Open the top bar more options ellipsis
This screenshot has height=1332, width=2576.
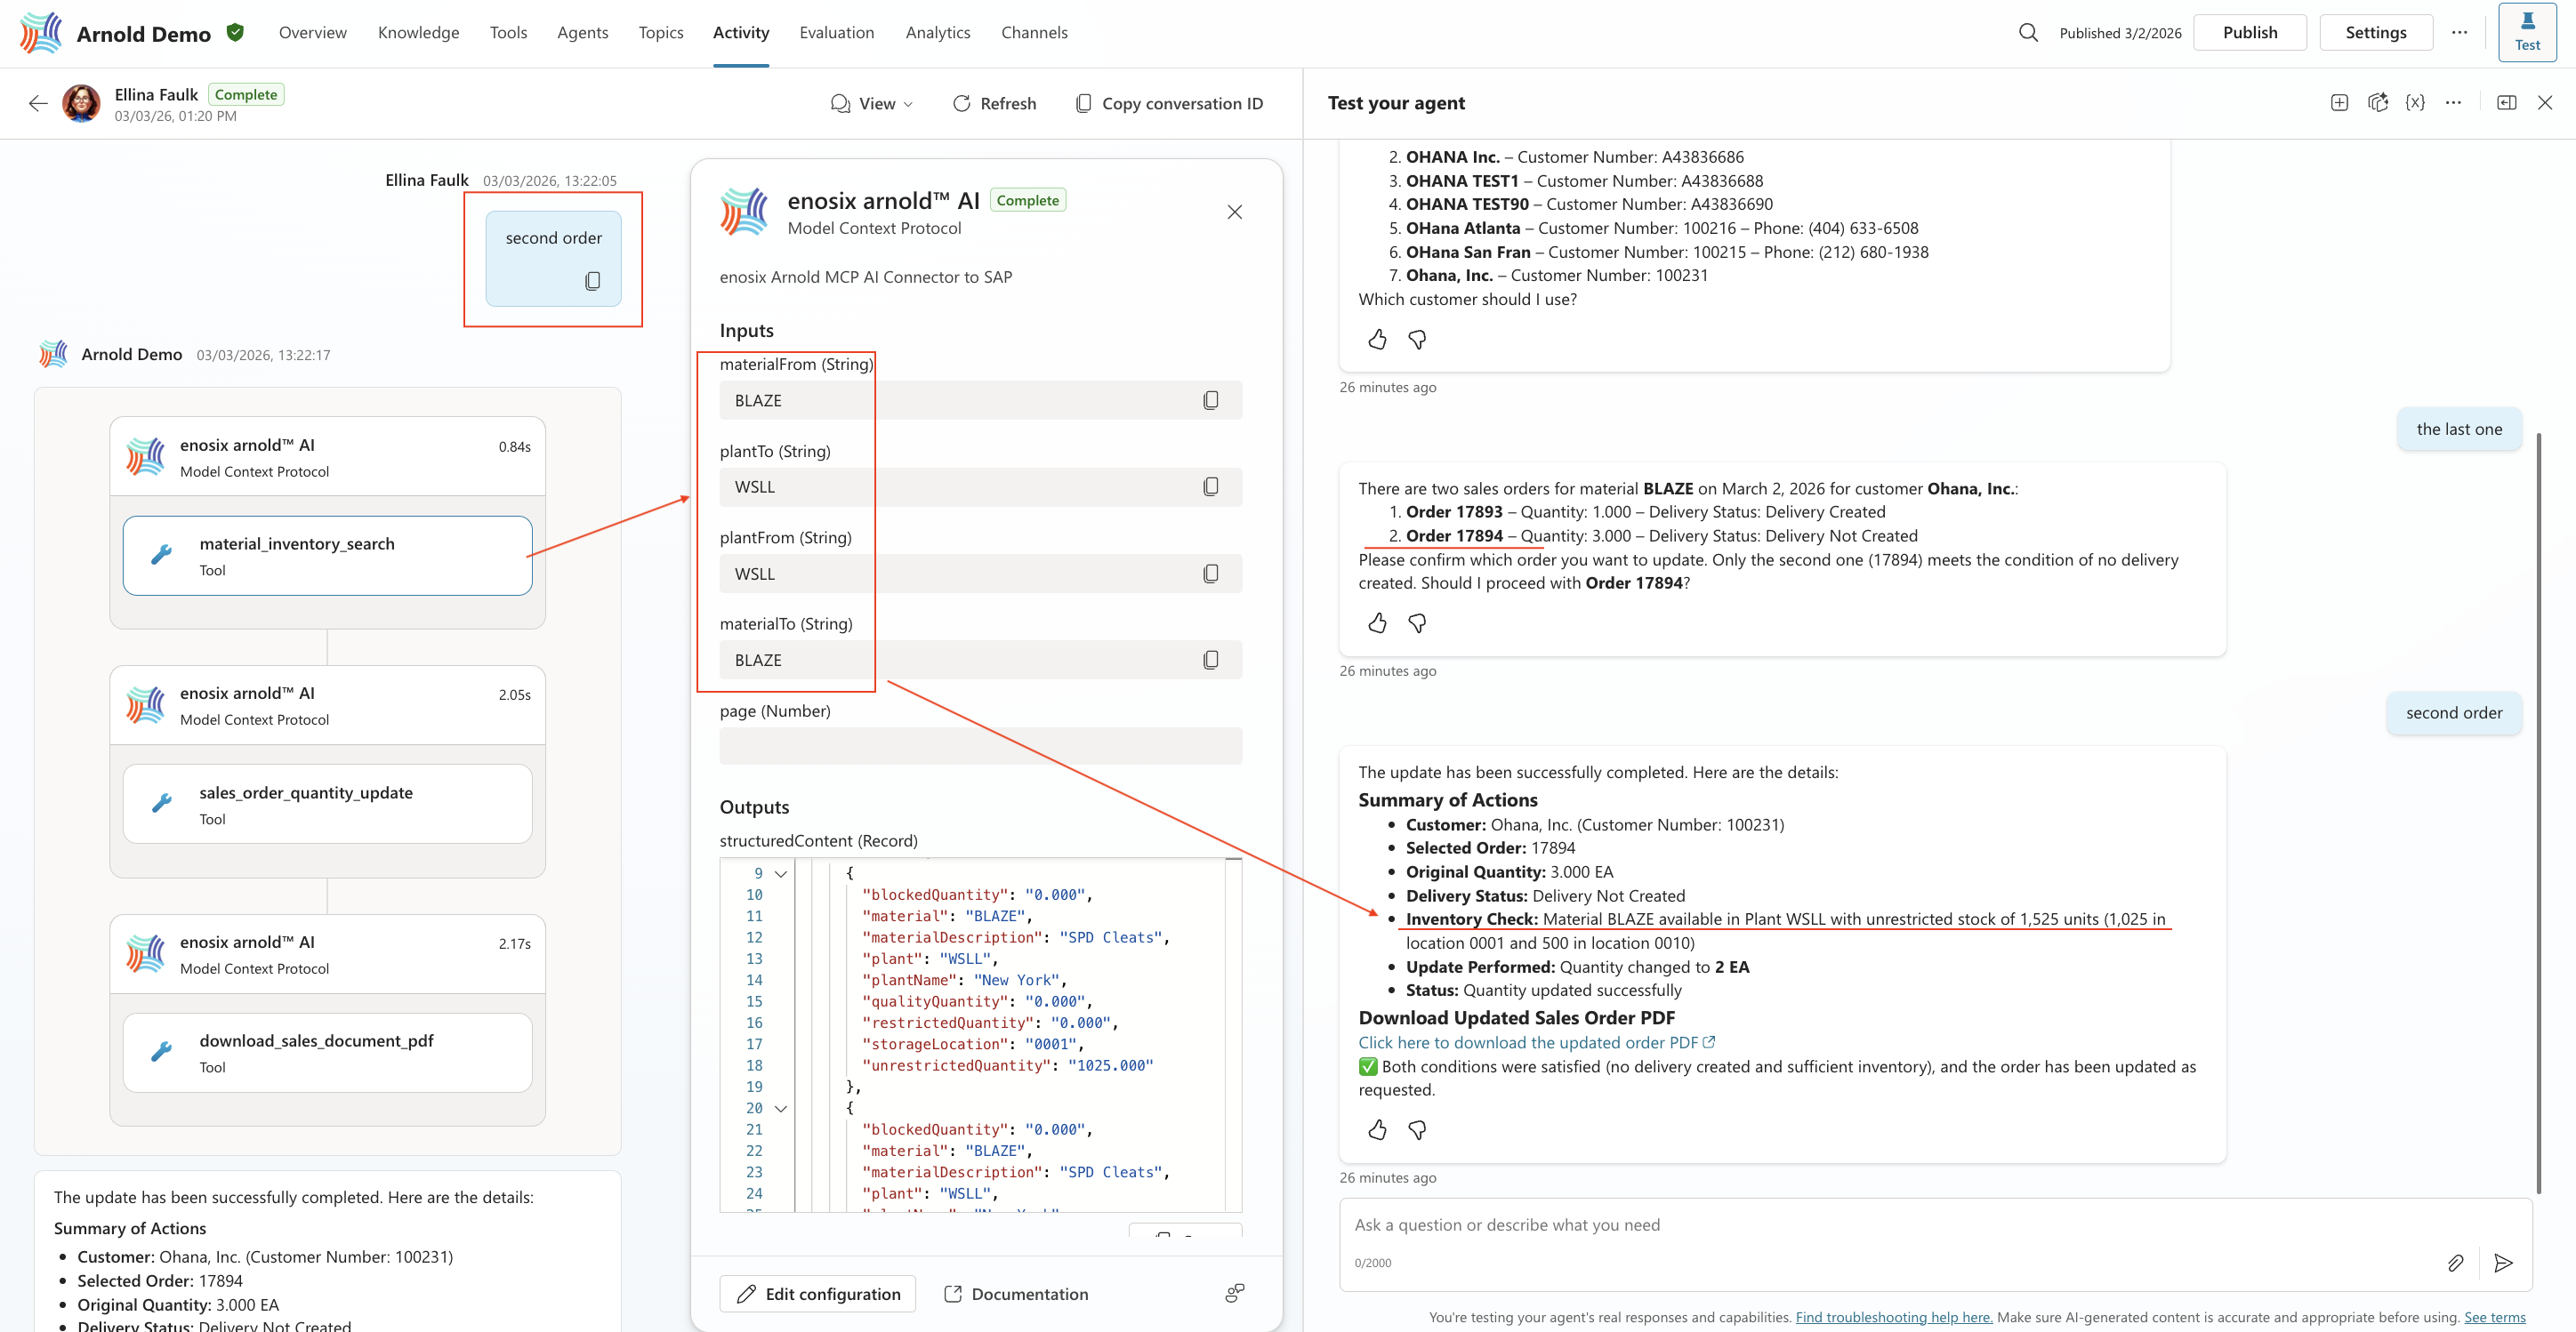coord(2459,33)
